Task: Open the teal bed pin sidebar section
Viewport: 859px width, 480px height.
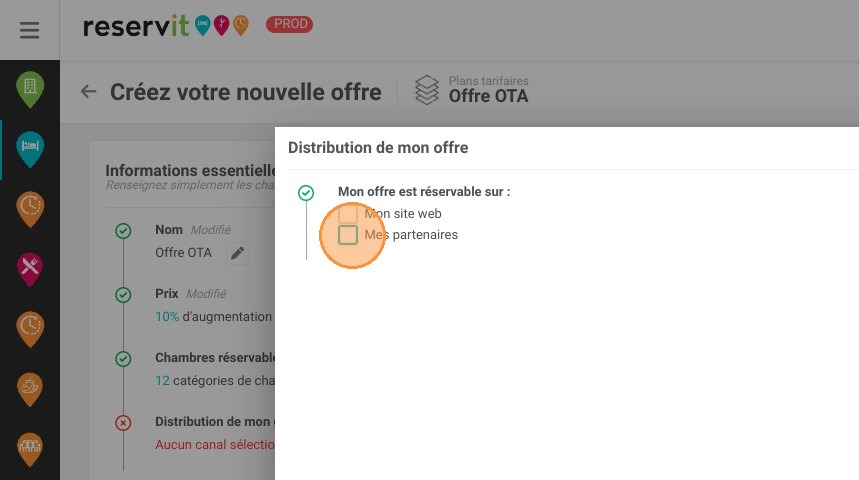Action: [x=30, y=149]
